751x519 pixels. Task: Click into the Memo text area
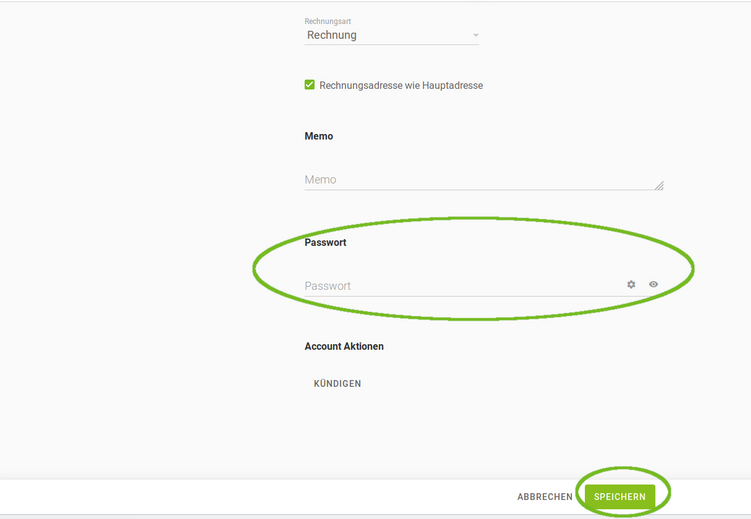point(484,180)
